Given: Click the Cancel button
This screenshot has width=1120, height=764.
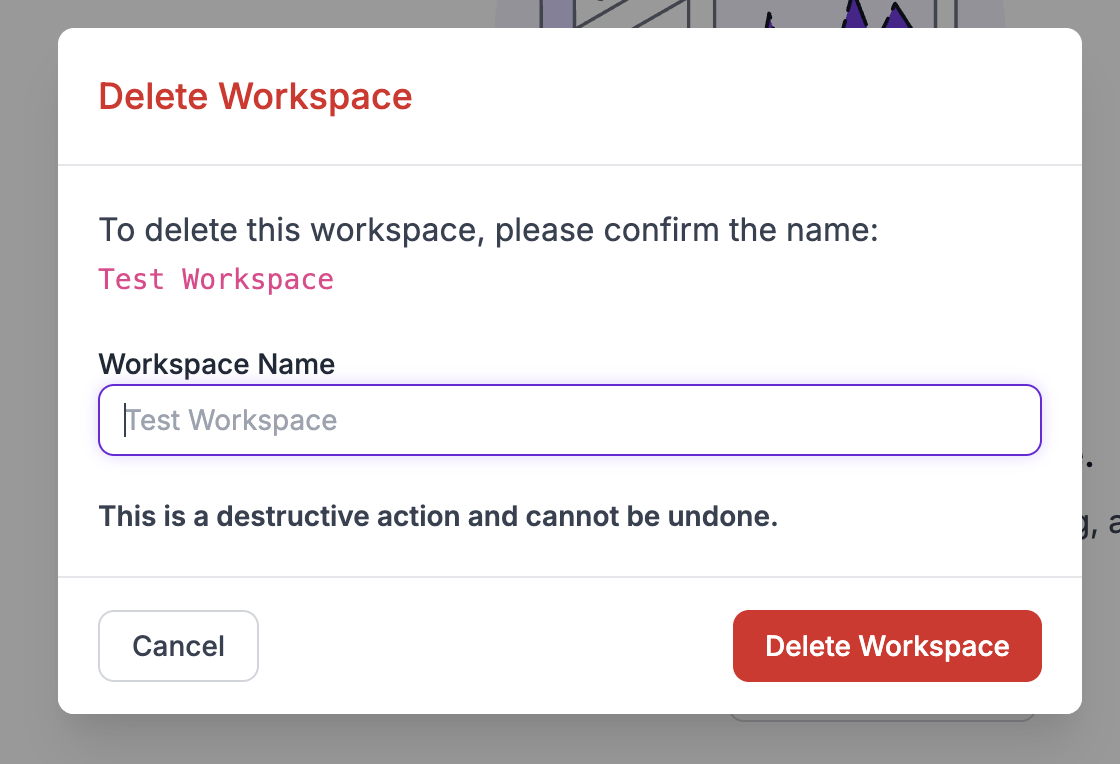Looking at the screenshot, I should [x=178, y=646].
